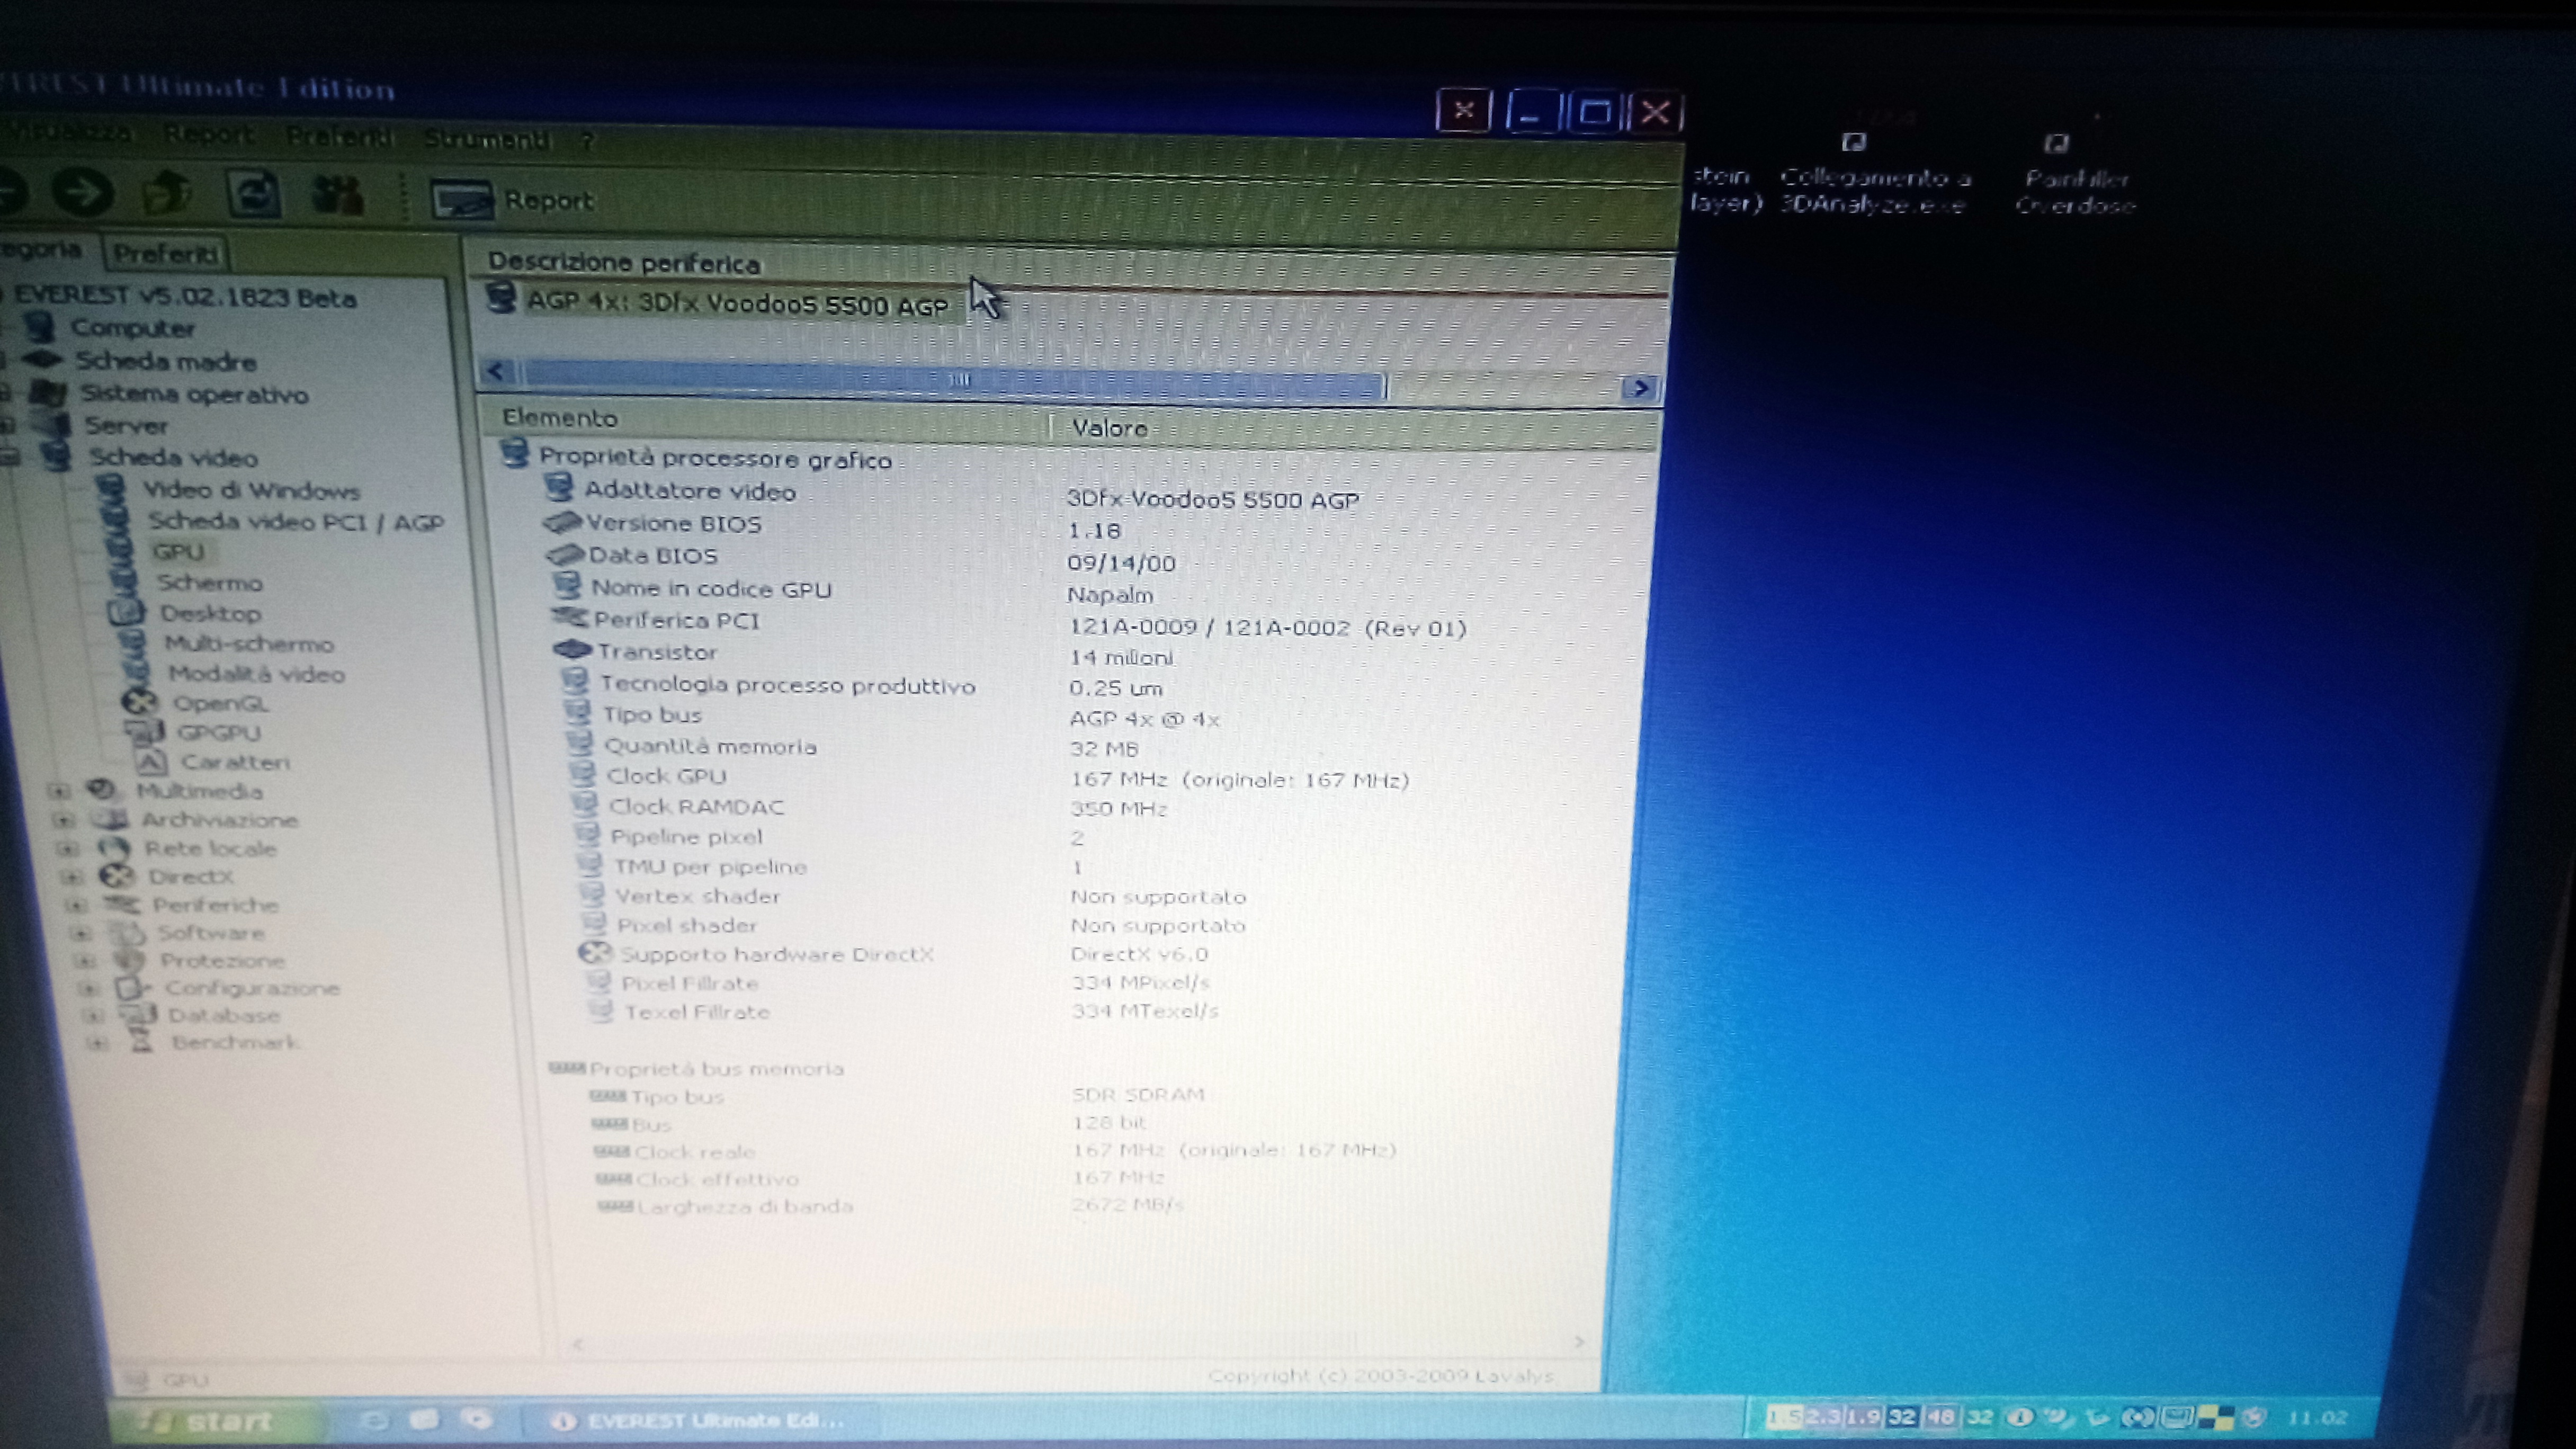Select the Adattatore video row
This screenshot has height=1449, width=2576.
pyautogui.click(x=690, y=491)
